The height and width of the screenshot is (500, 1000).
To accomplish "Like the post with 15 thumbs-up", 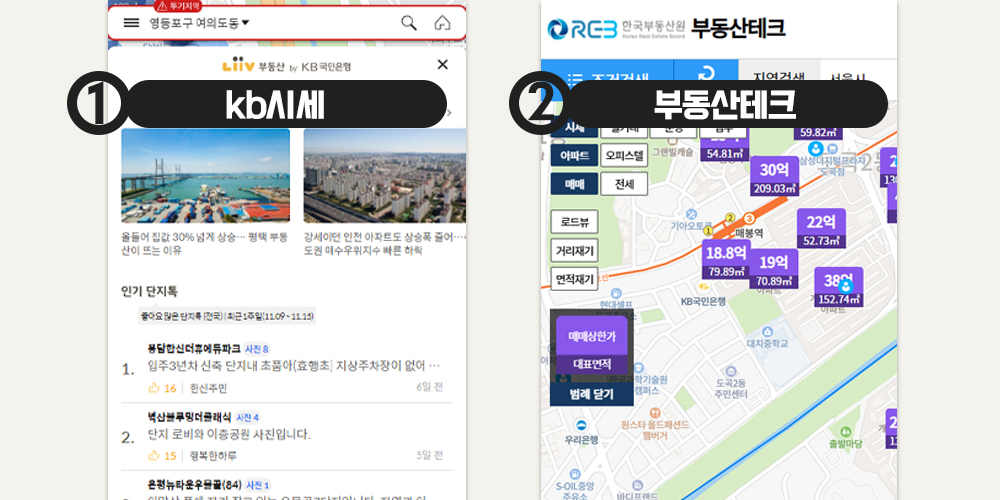I will [162, 455].
